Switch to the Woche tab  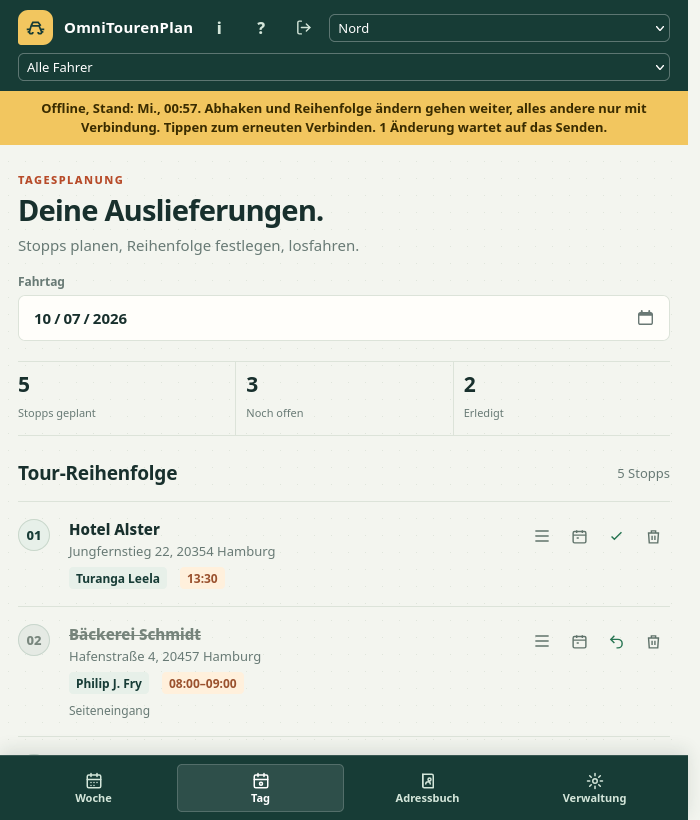coord(94,788)
